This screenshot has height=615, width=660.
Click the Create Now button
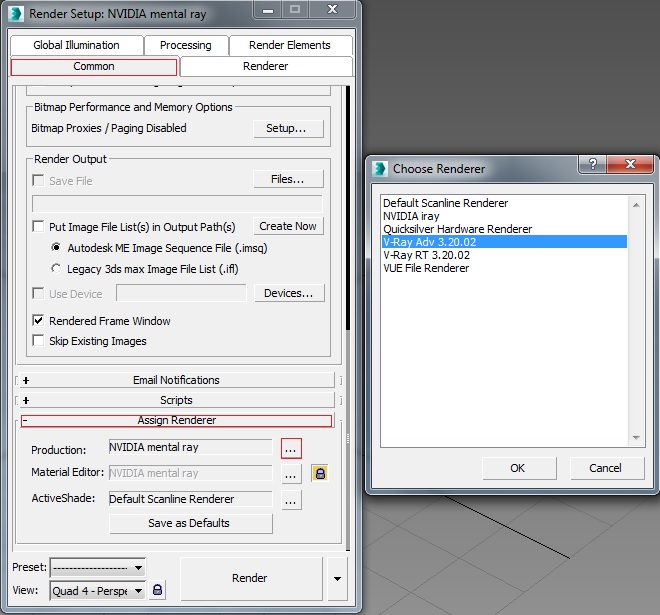[x=288, y=226]
